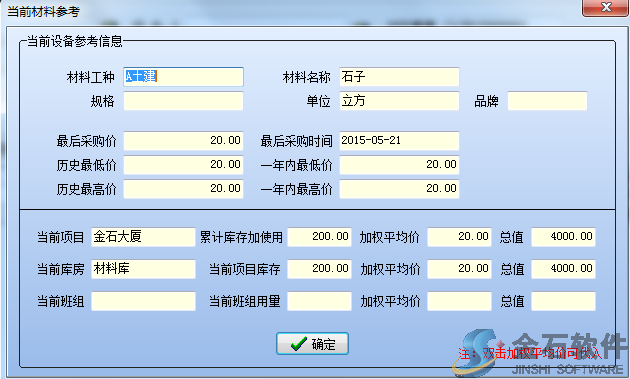The image size is (630, 379).
Task: Select the 材料工种 input field
Action: point(183,77)
